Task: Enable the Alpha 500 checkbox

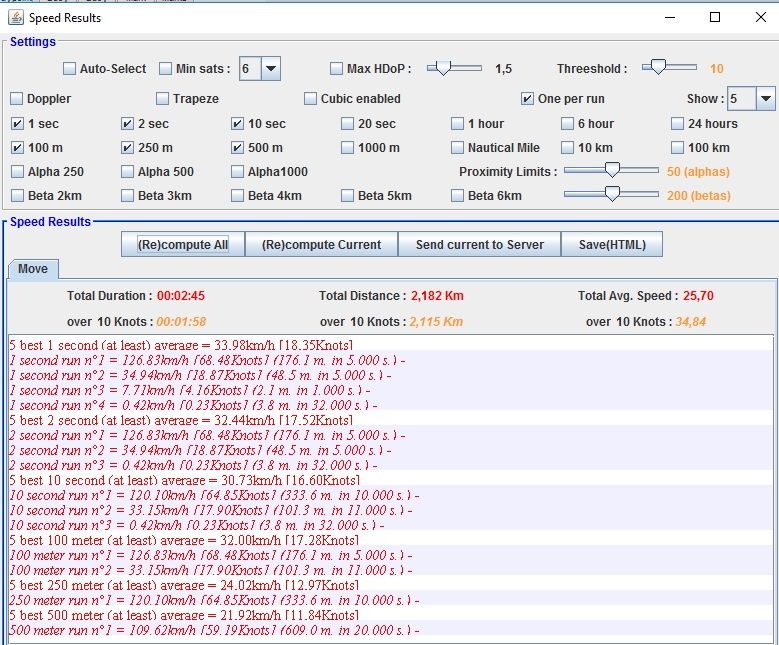Action: tap(128, 171)
